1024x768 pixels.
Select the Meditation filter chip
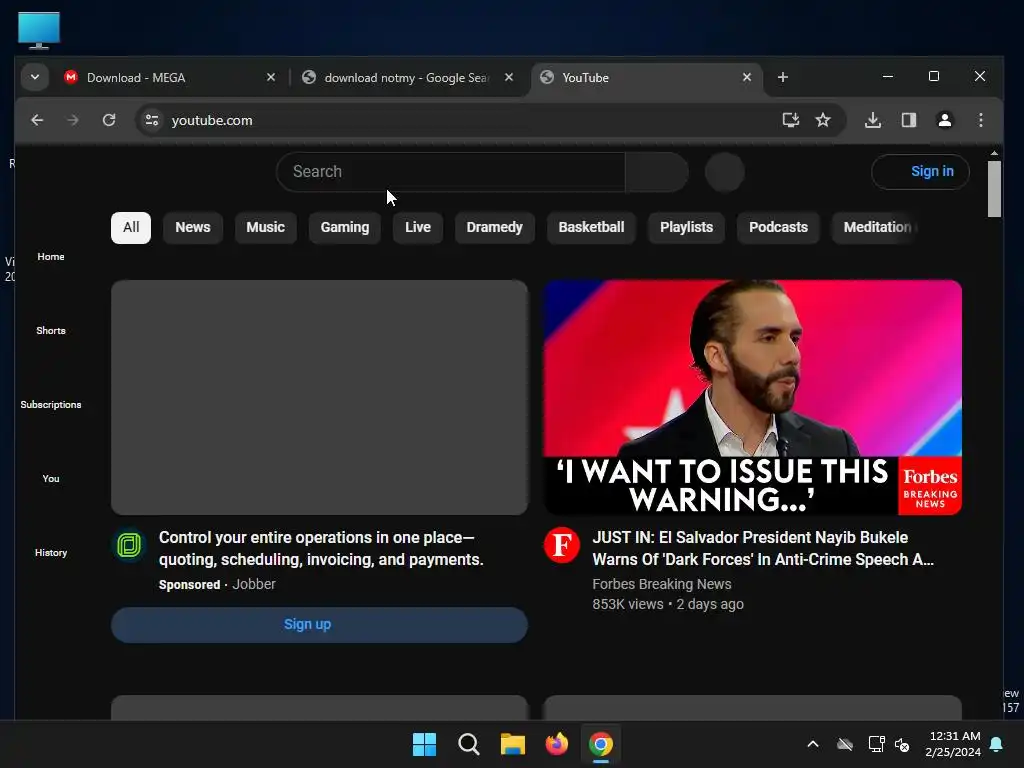point(876,227)
